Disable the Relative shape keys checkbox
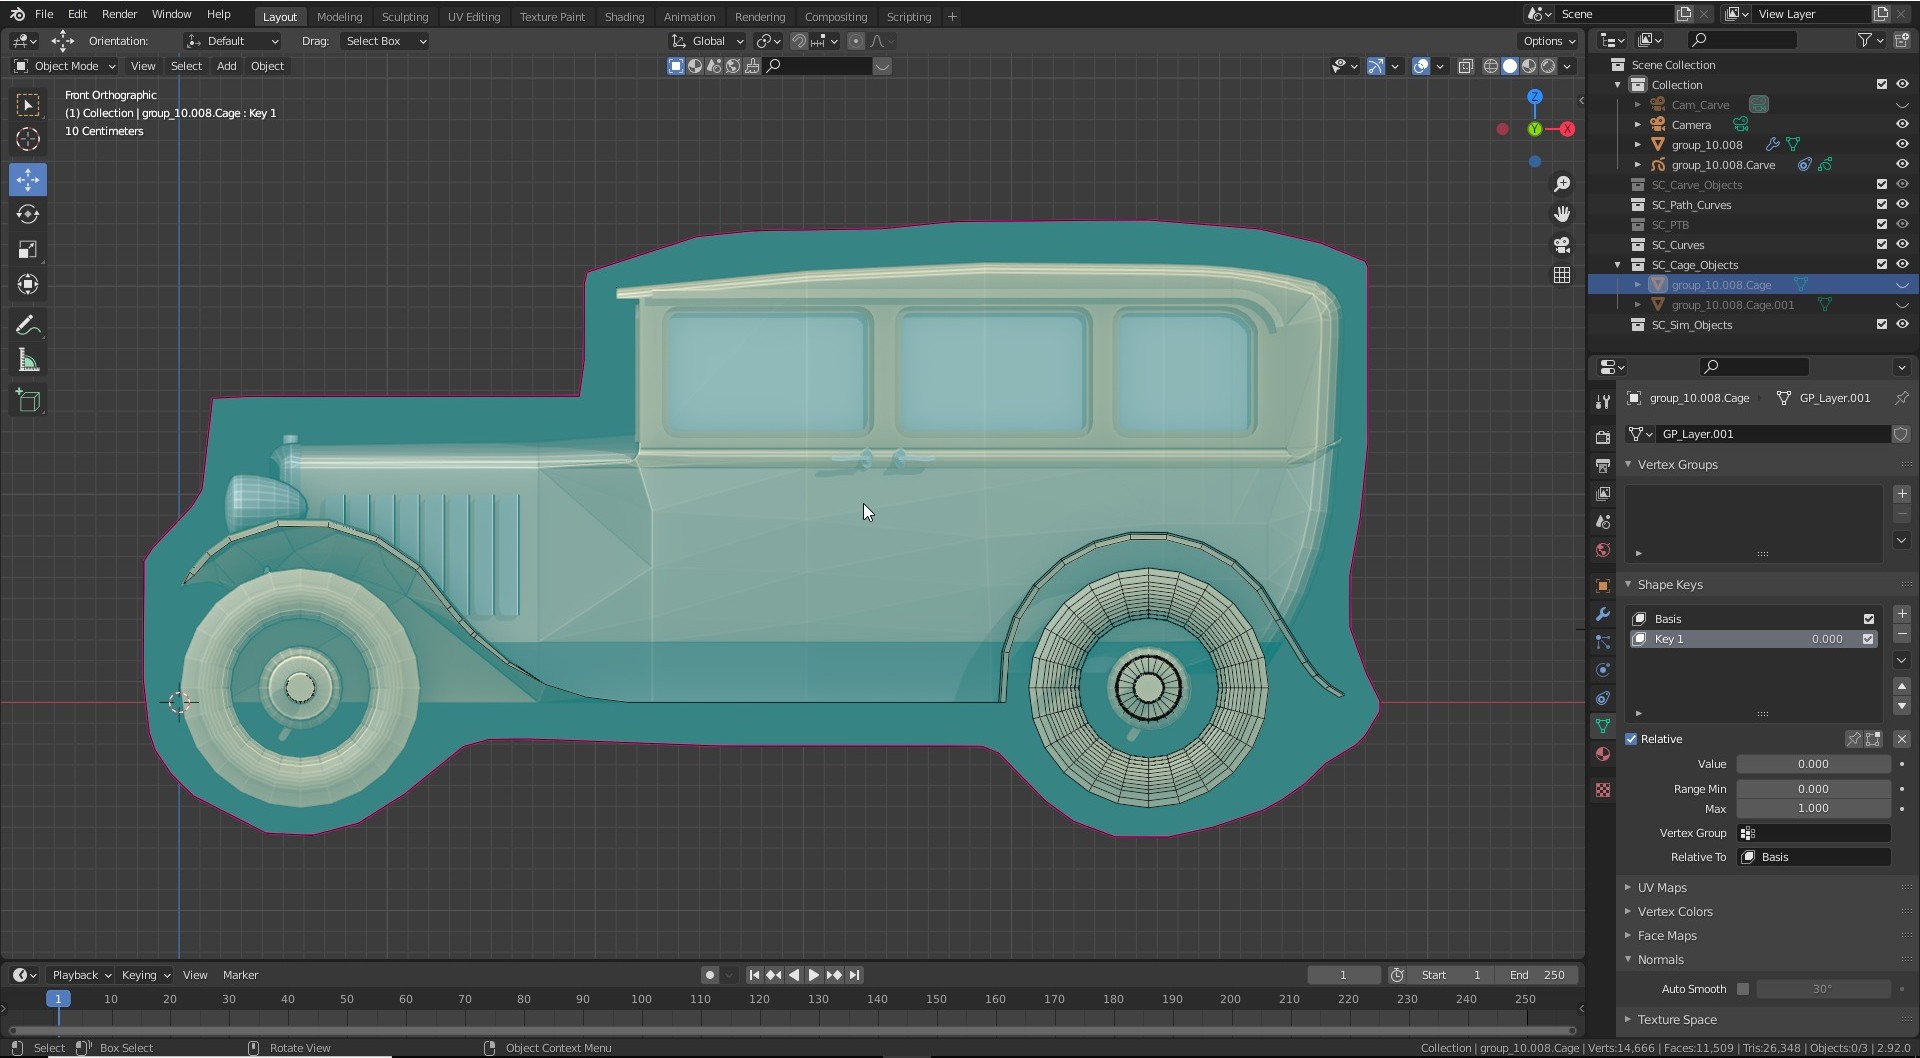Viewport: 1920px width, 1058px height. click(1631, 739)
